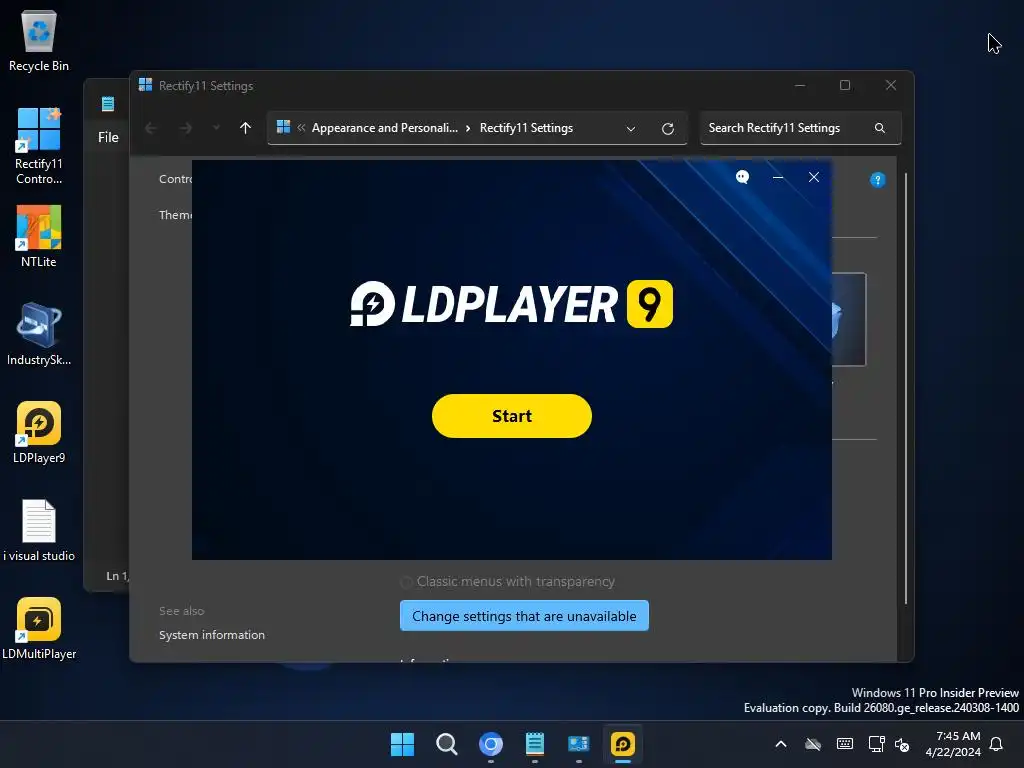Select Appearance and Personalization breadcrumb
Viewport: 1024px width, 768px height.
[x=385, y=128]
